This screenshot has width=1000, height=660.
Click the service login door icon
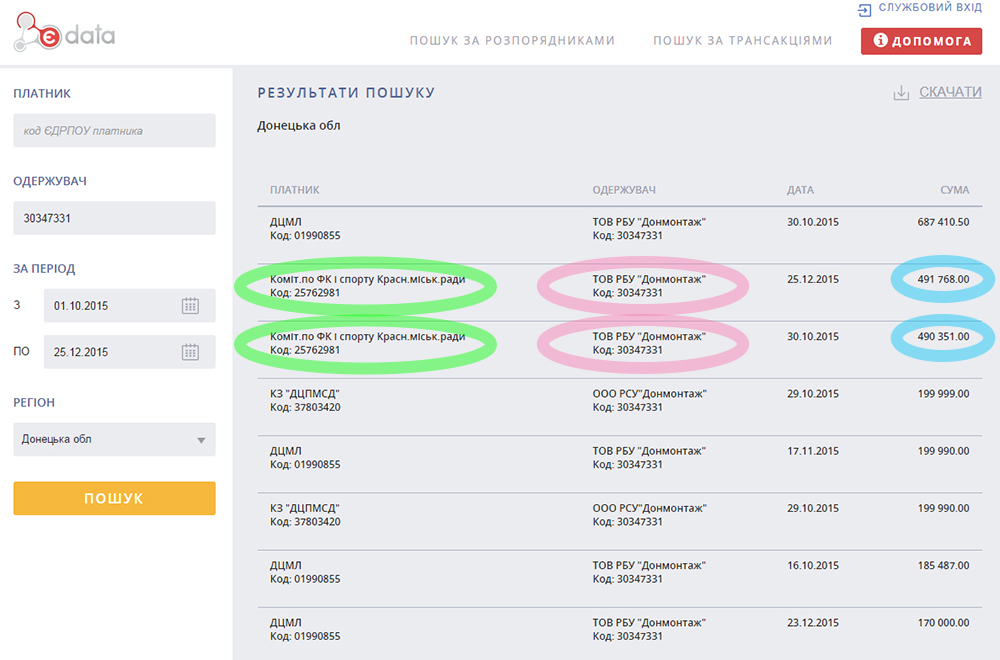click(864, 9)
